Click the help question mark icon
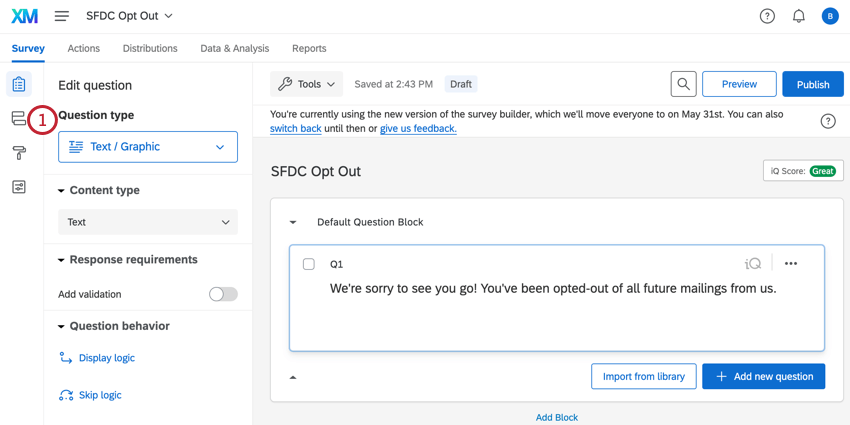Image resolution: width=850 pixels, height=425 pixels. coord(767,16)
